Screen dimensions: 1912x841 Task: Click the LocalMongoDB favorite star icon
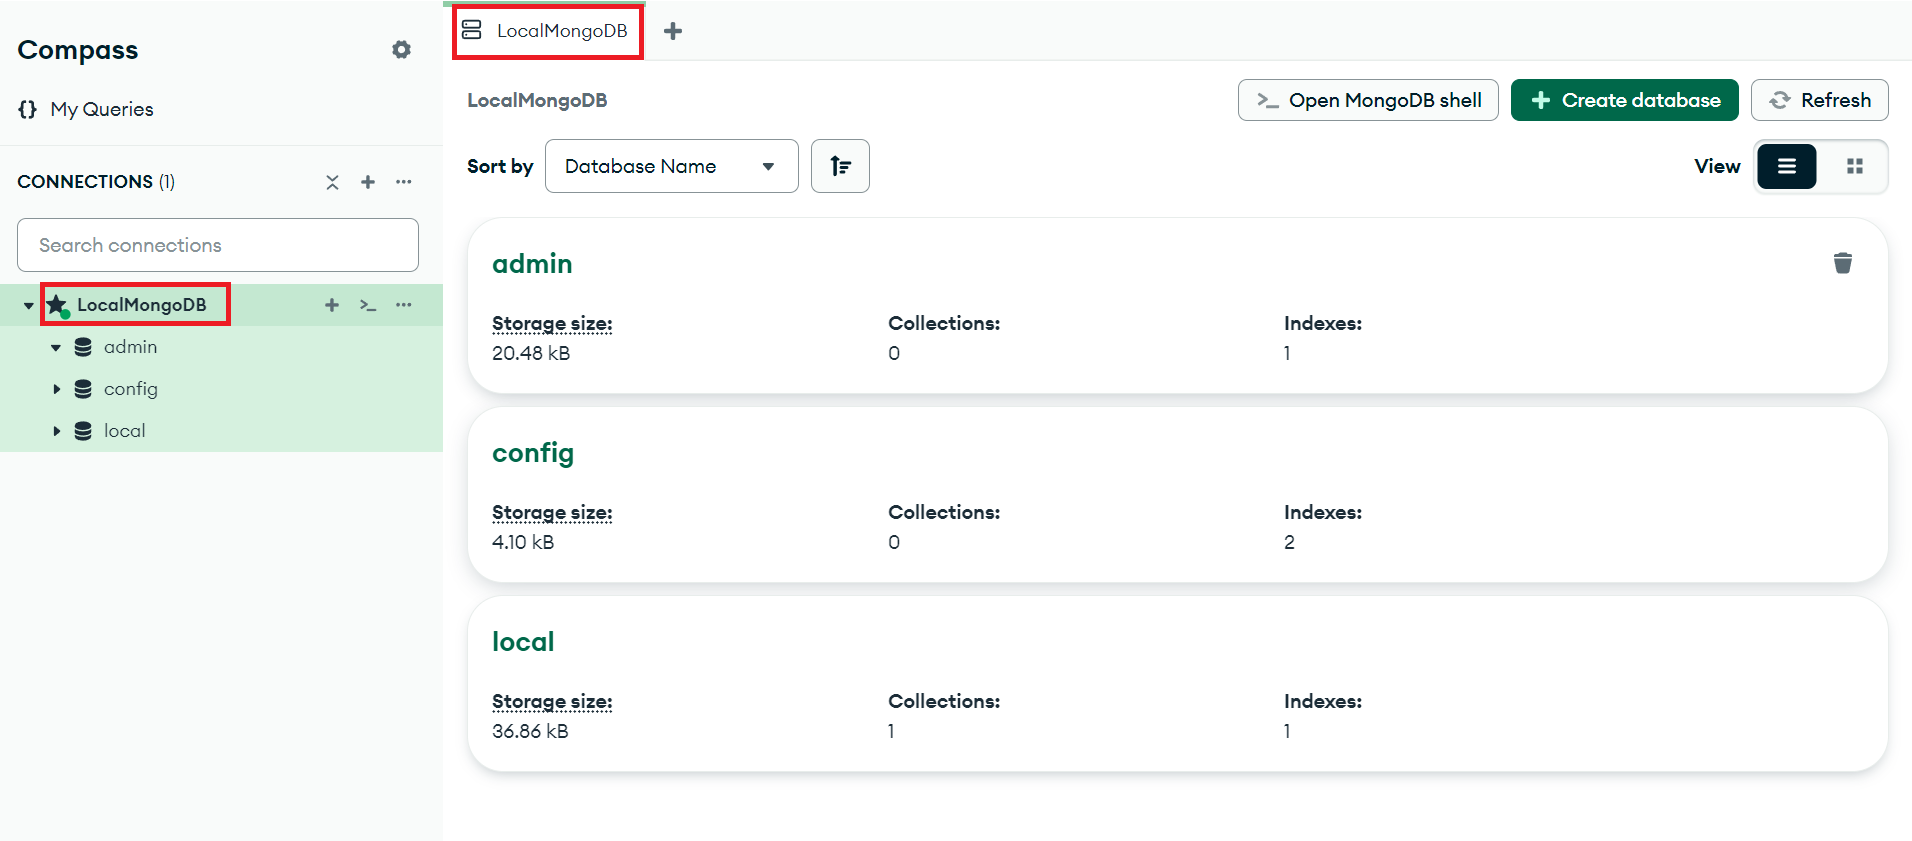57,305
